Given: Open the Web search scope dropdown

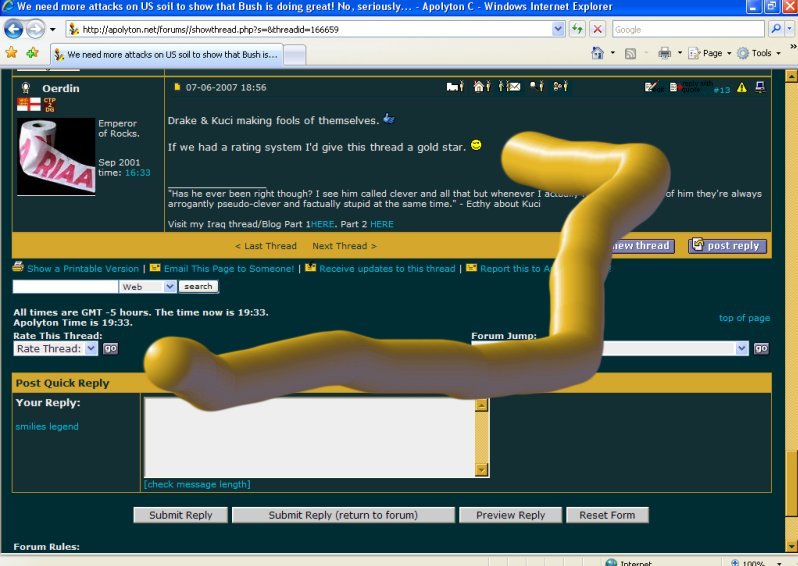Looking at the screenshot, I should [x=169, y=286].
